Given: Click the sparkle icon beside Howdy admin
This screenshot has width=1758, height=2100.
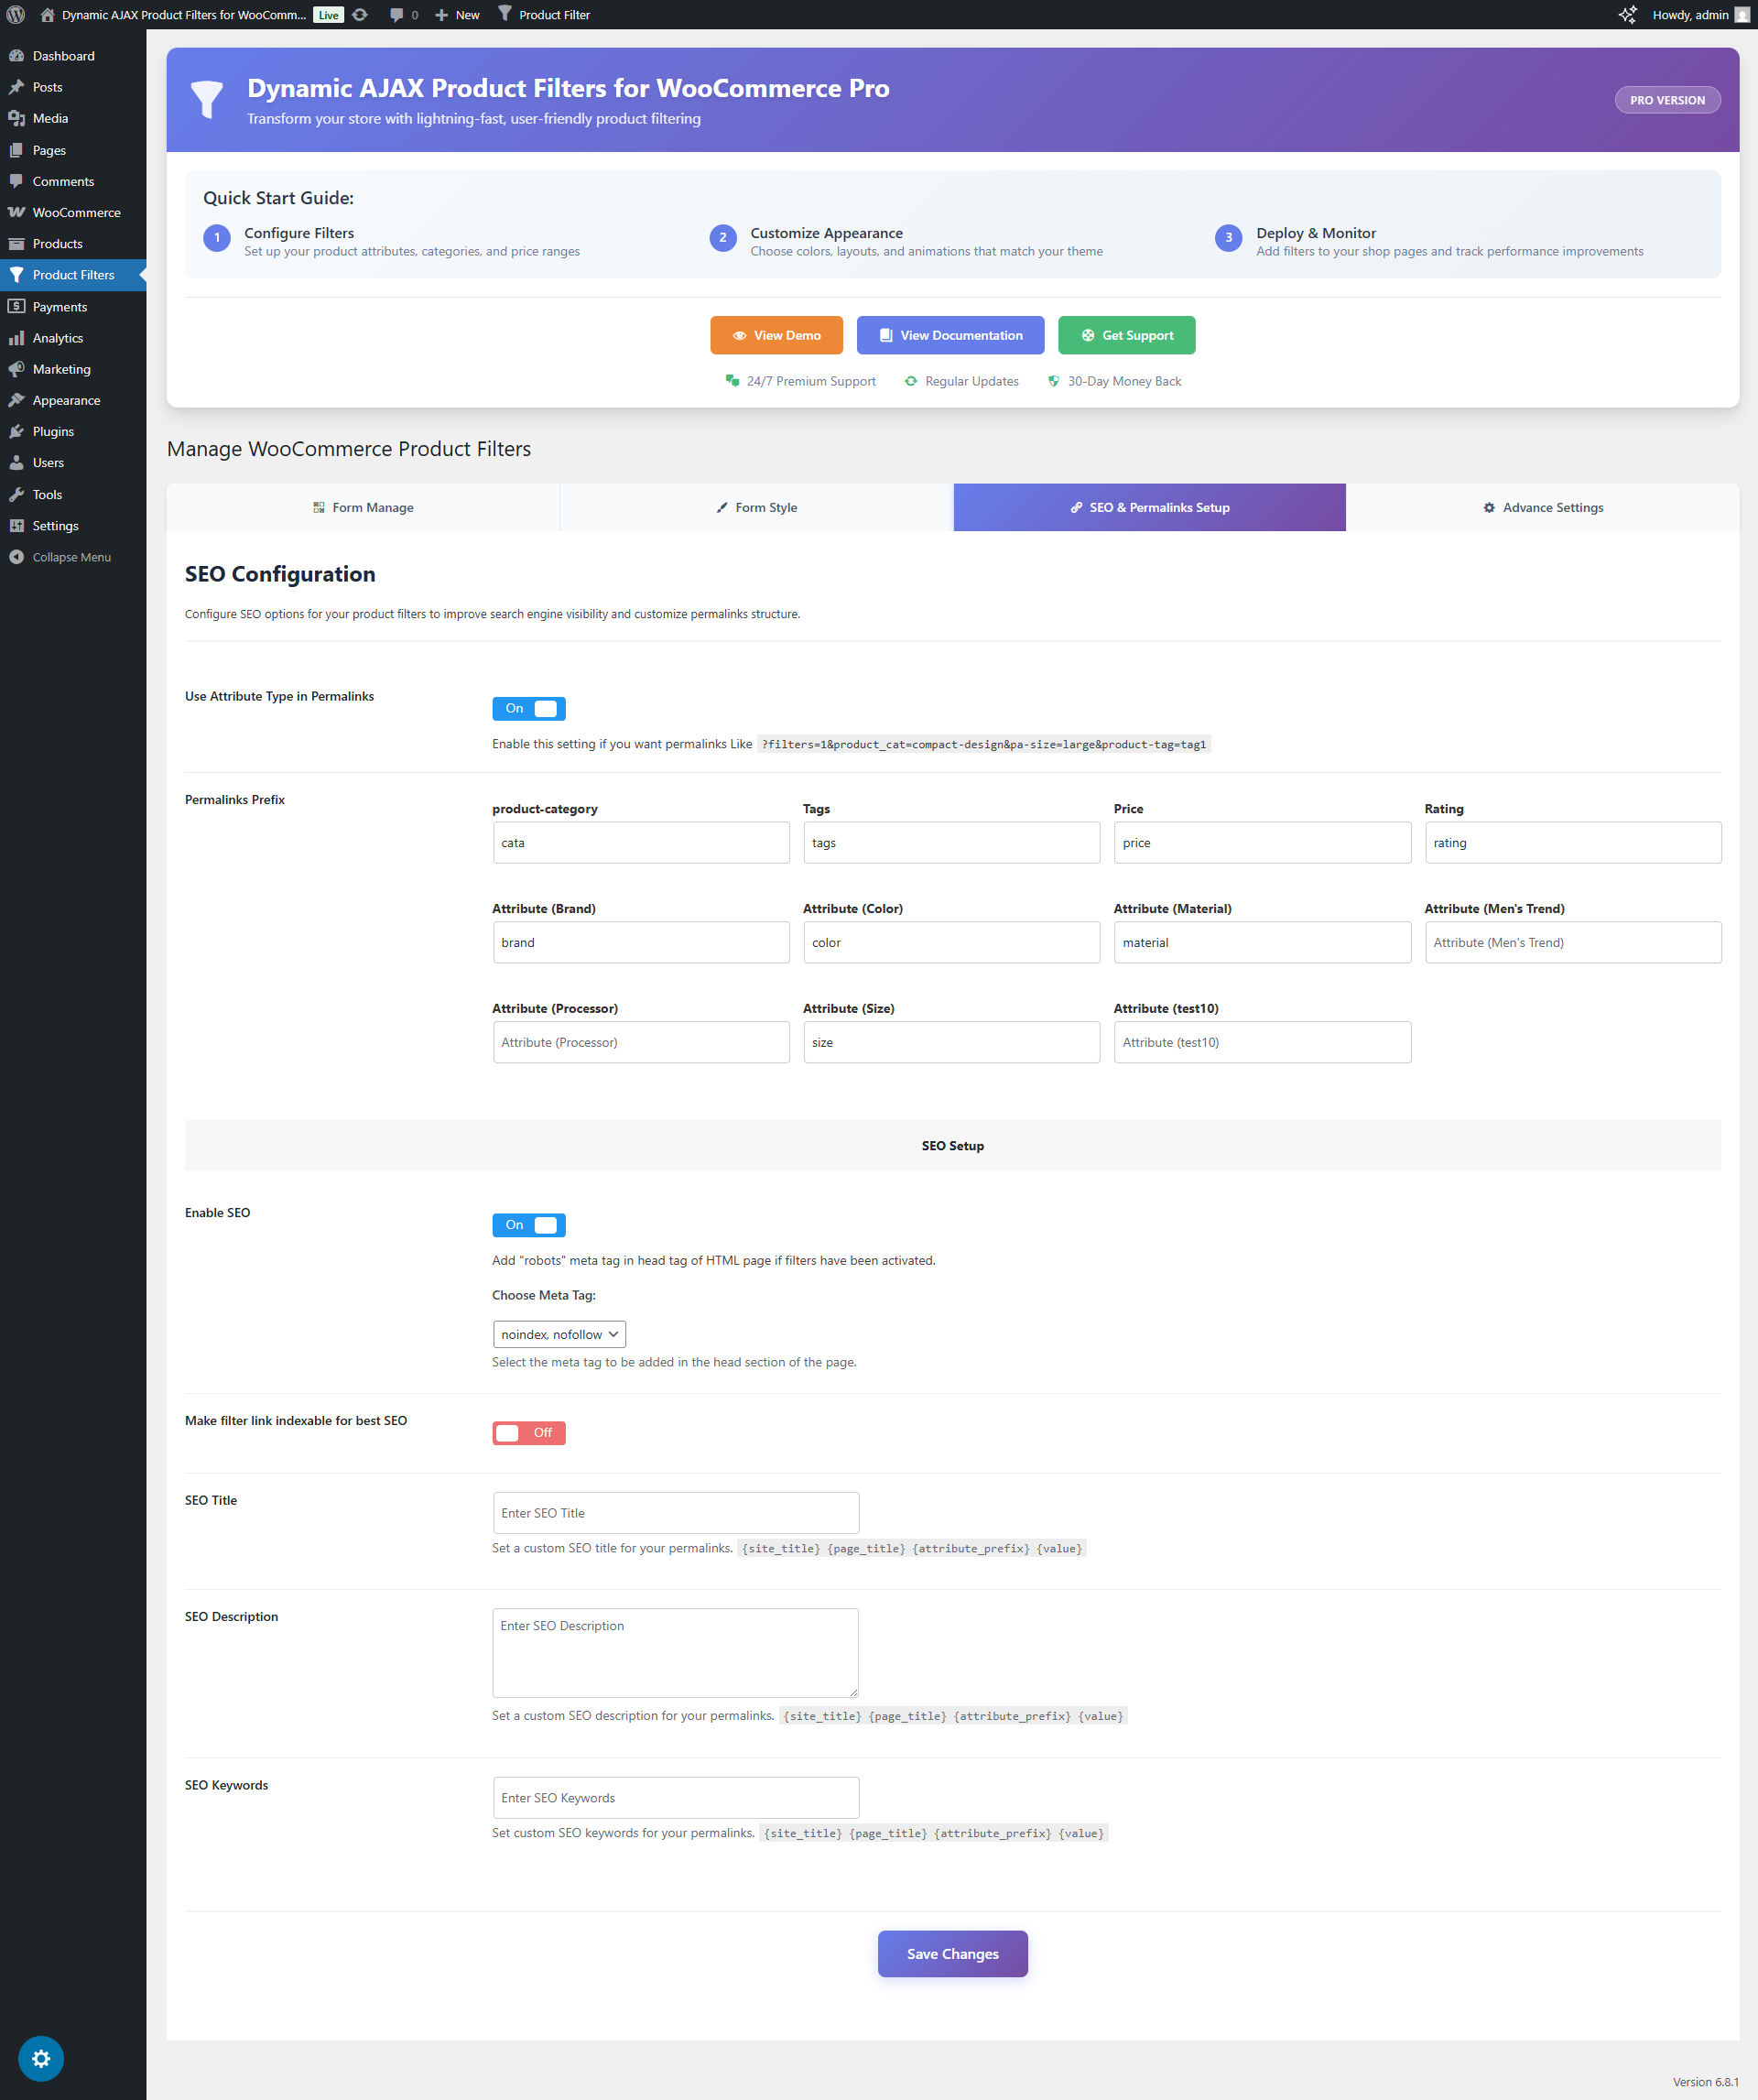Looking at the screenshot, I should coord(1627,15).
